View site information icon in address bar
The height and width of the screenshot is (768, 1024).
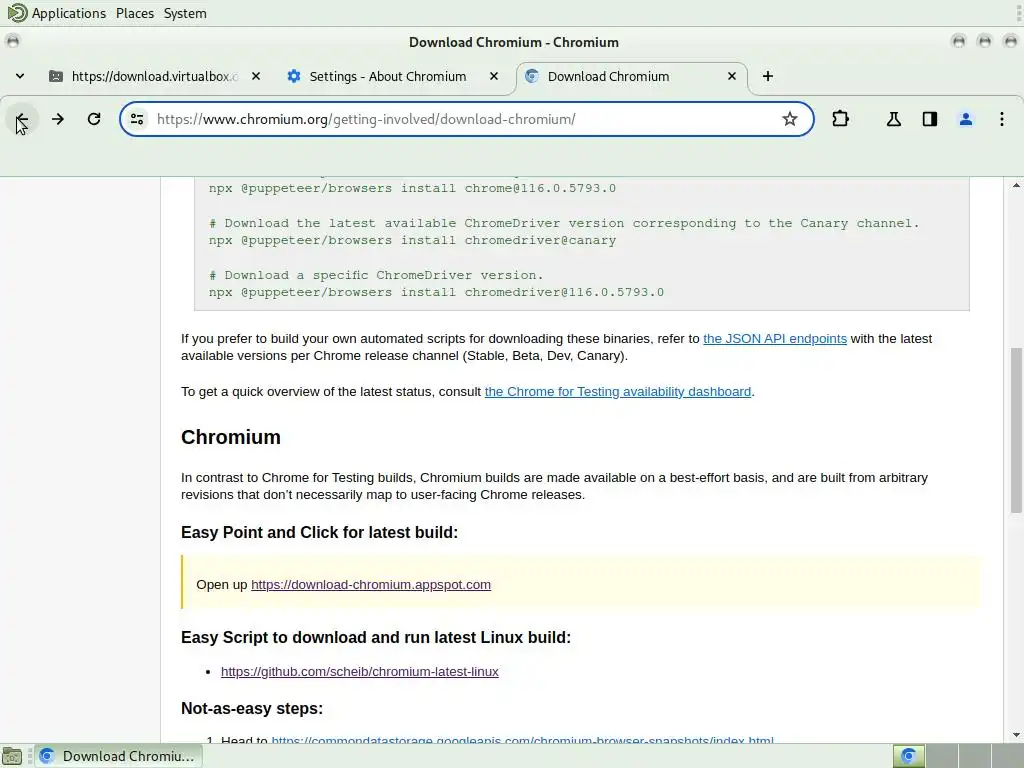click(x=136, y=120)
